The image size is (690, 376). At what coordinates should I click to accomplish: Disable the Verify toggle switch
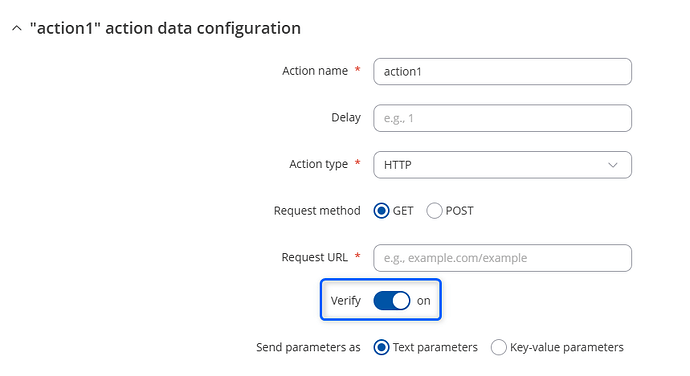pos(392,301)
